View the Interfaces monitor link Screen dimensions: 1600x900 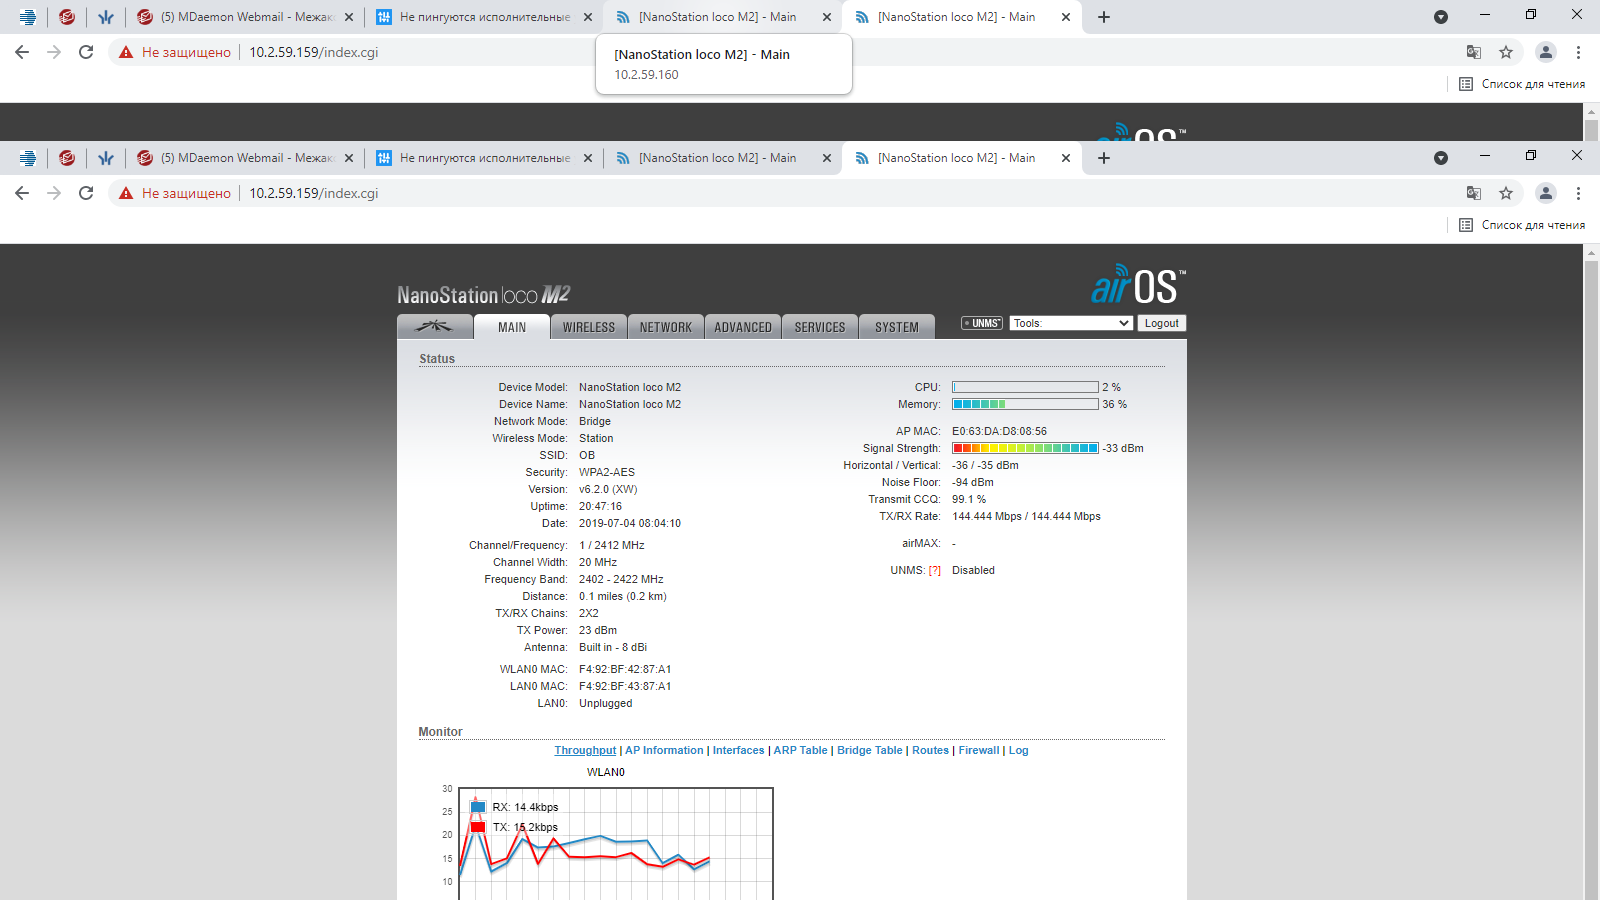click(x=738, y=751)
